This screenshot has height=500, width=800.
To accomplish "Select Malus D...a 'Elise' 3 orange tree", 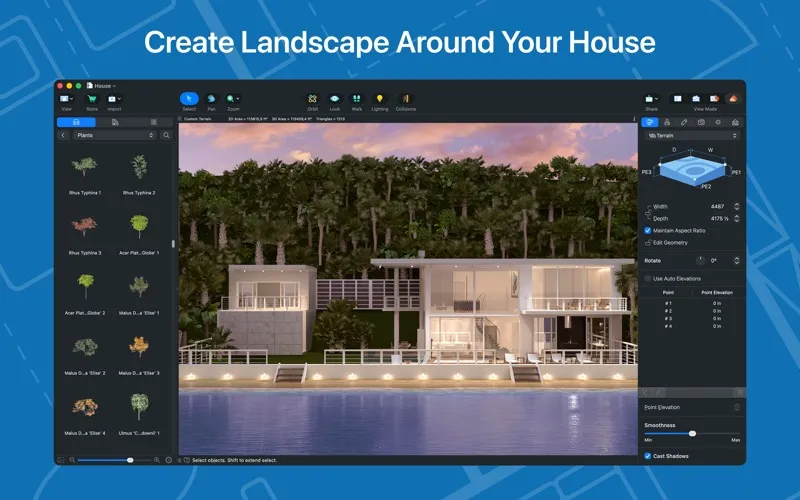I will tap(139, 355).
